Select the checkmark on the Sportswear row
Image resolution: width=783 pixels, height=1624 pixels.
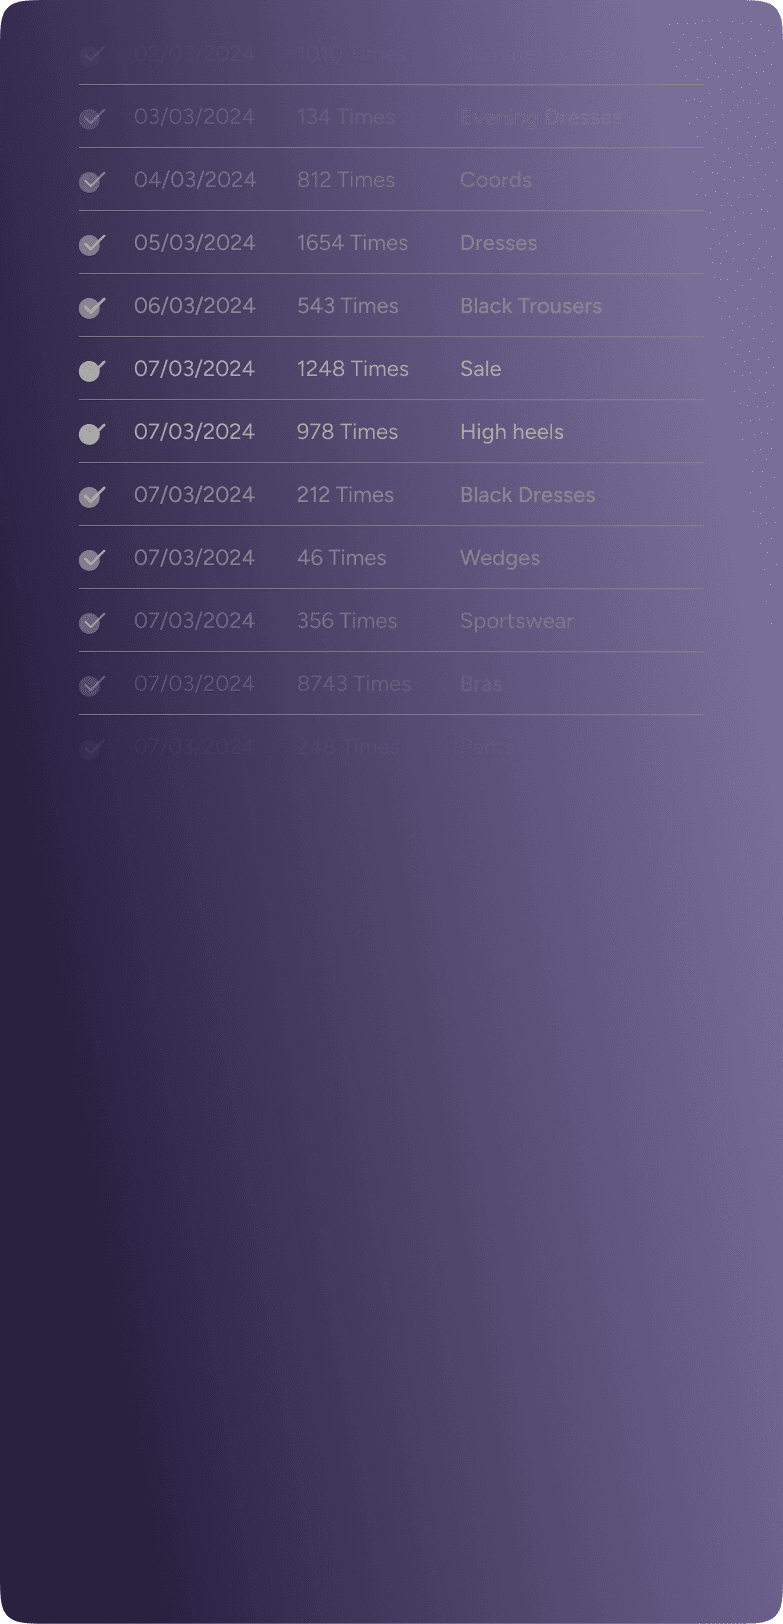click(92, 621)
